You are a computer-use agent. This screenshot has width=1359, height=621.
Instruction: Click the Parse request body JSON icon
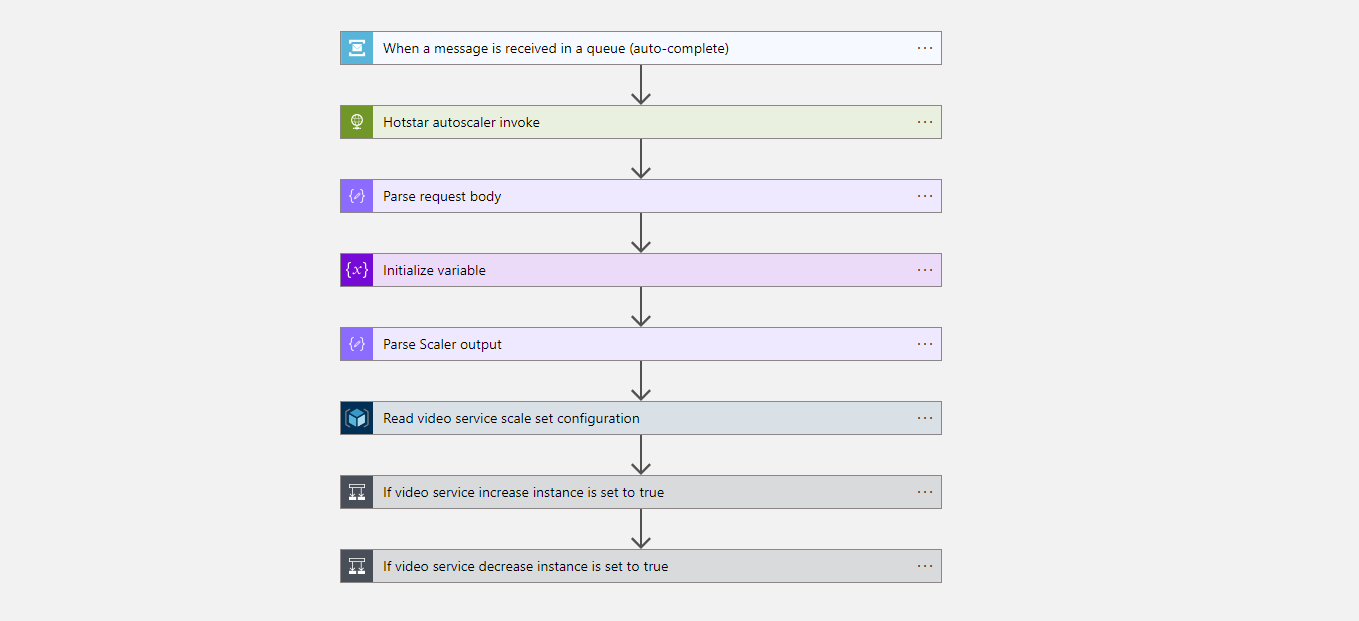pyautogui.click(x=357, y=196)
